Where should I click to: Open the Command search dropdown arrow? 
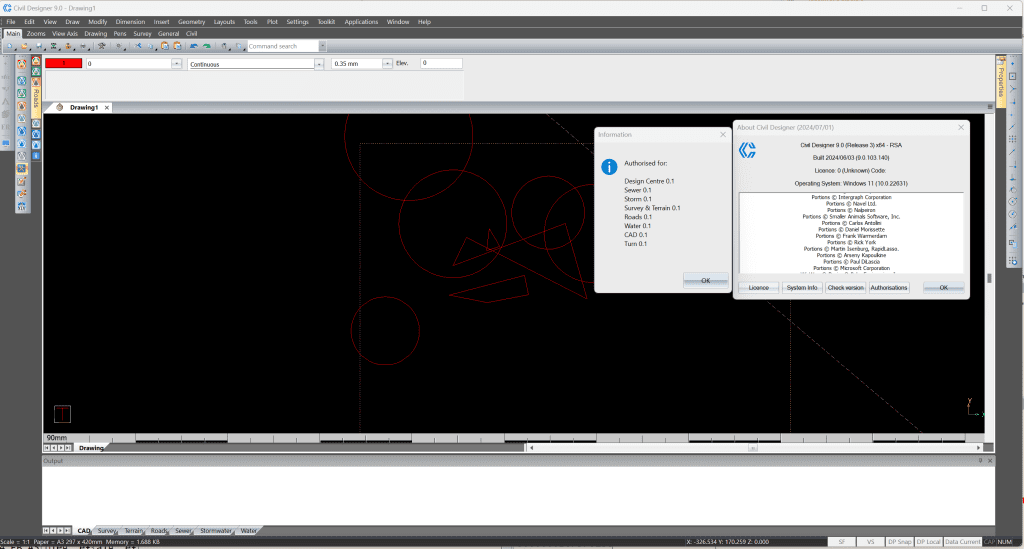click(x=321, y=46)
